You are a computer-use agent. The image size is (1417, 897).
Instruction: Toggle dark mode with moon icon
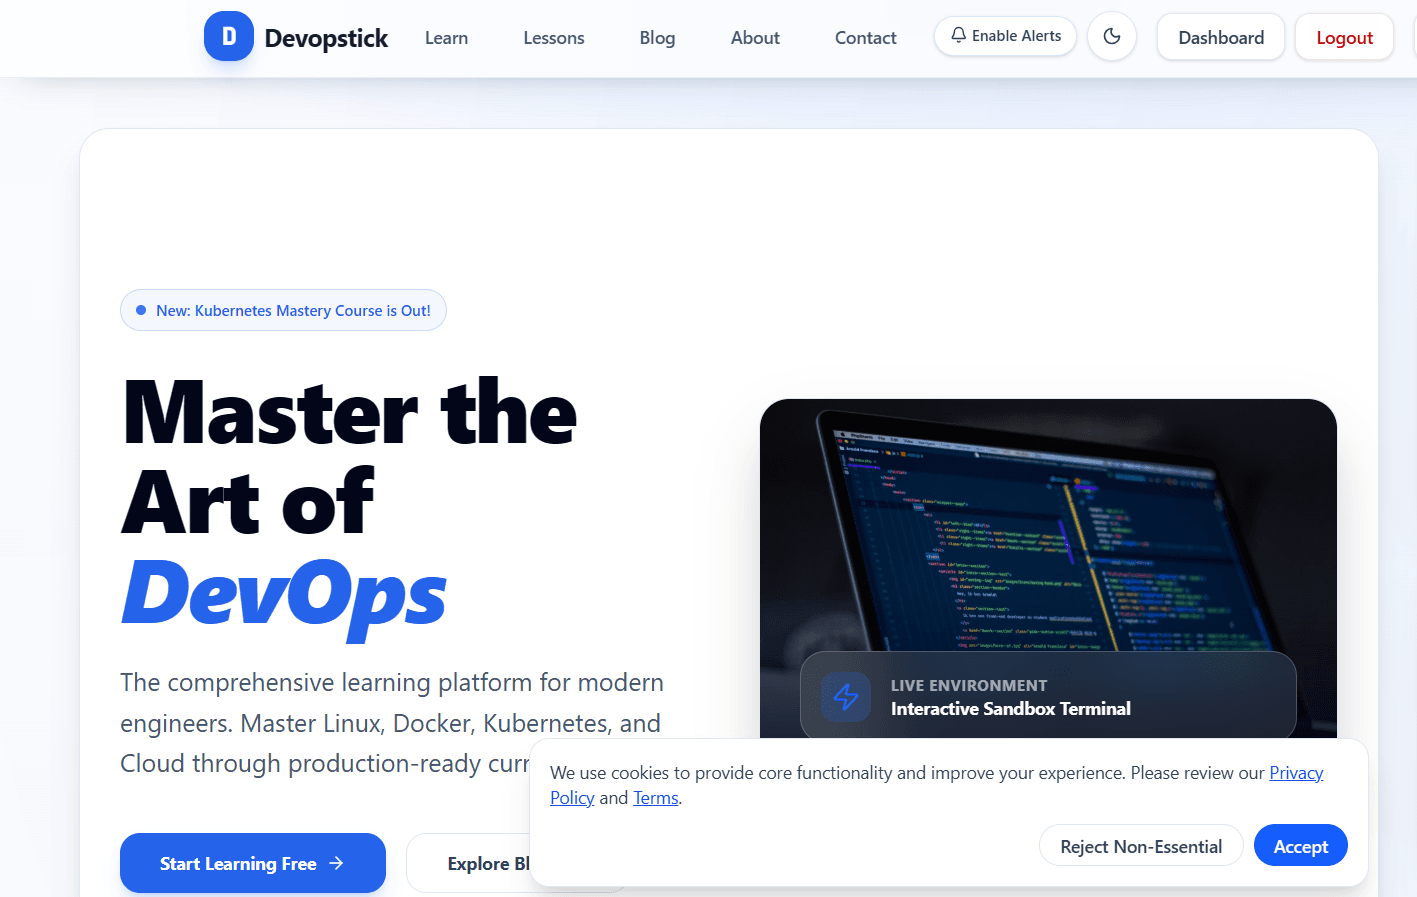[x=1112, y=37]
